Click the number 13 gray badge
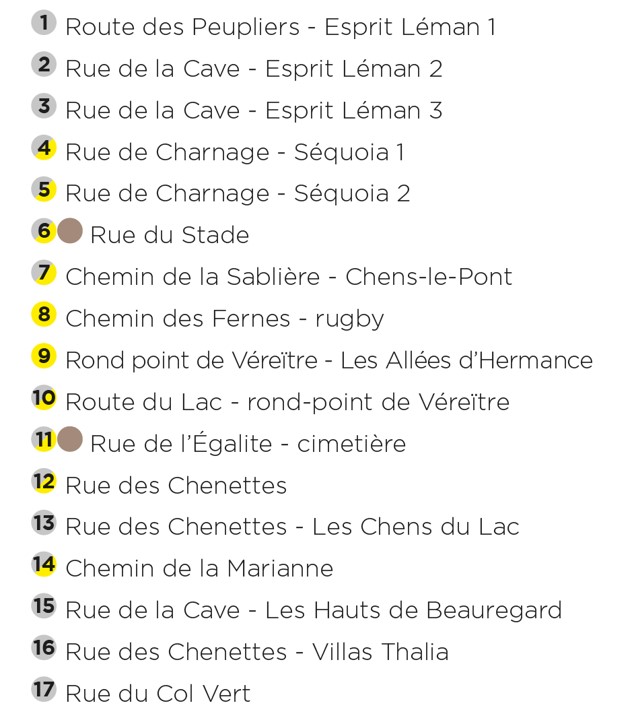Screen dimensions: 632x720 [x=44, y=523]
